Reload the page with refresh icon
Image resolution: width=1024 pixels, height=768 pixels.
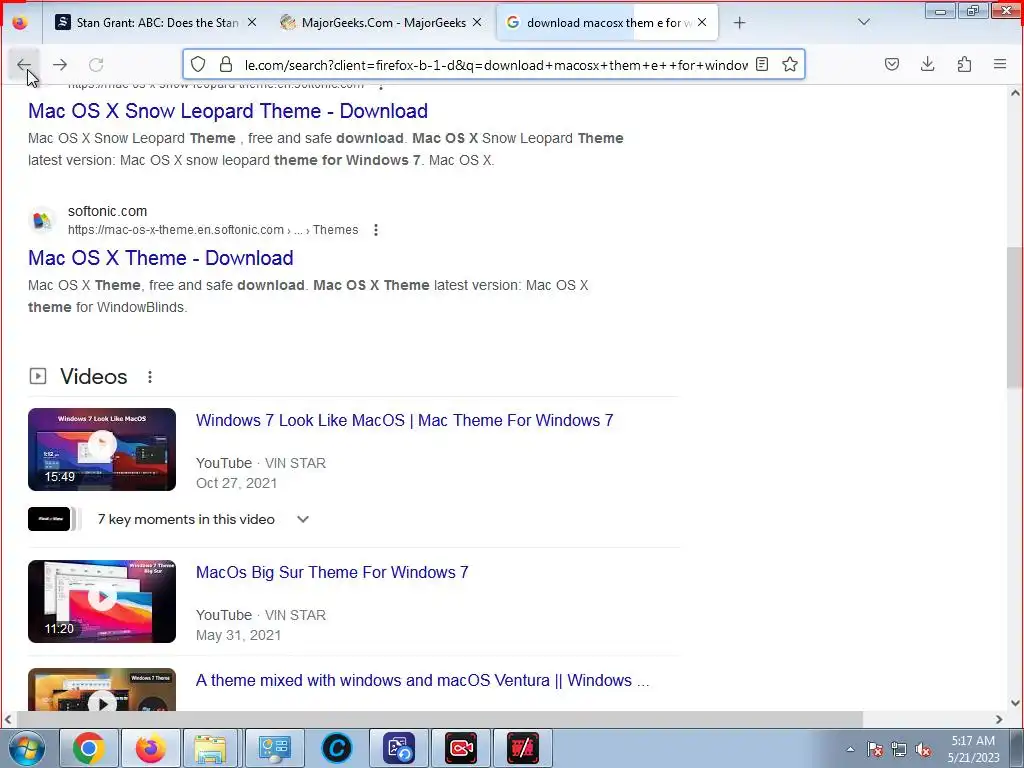click(96, 65)
